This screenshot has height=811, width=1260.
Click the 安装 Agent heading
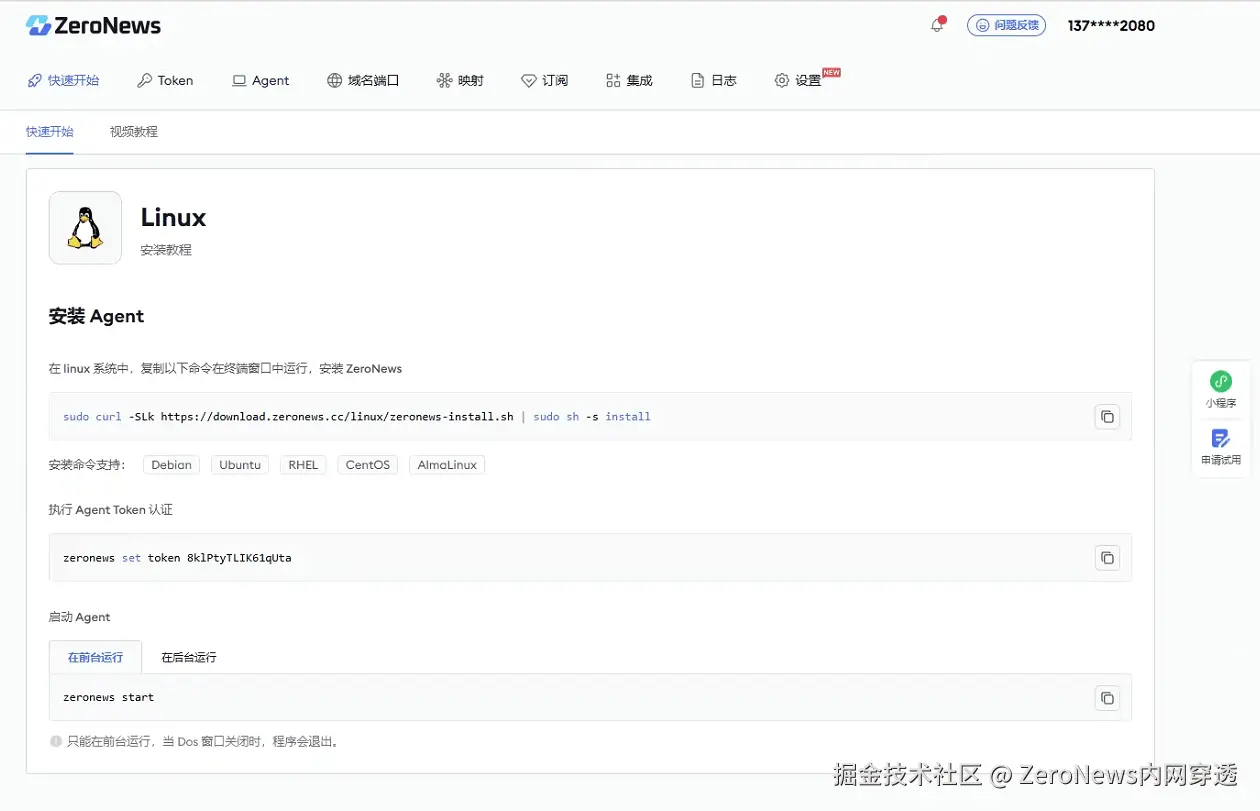96,316
